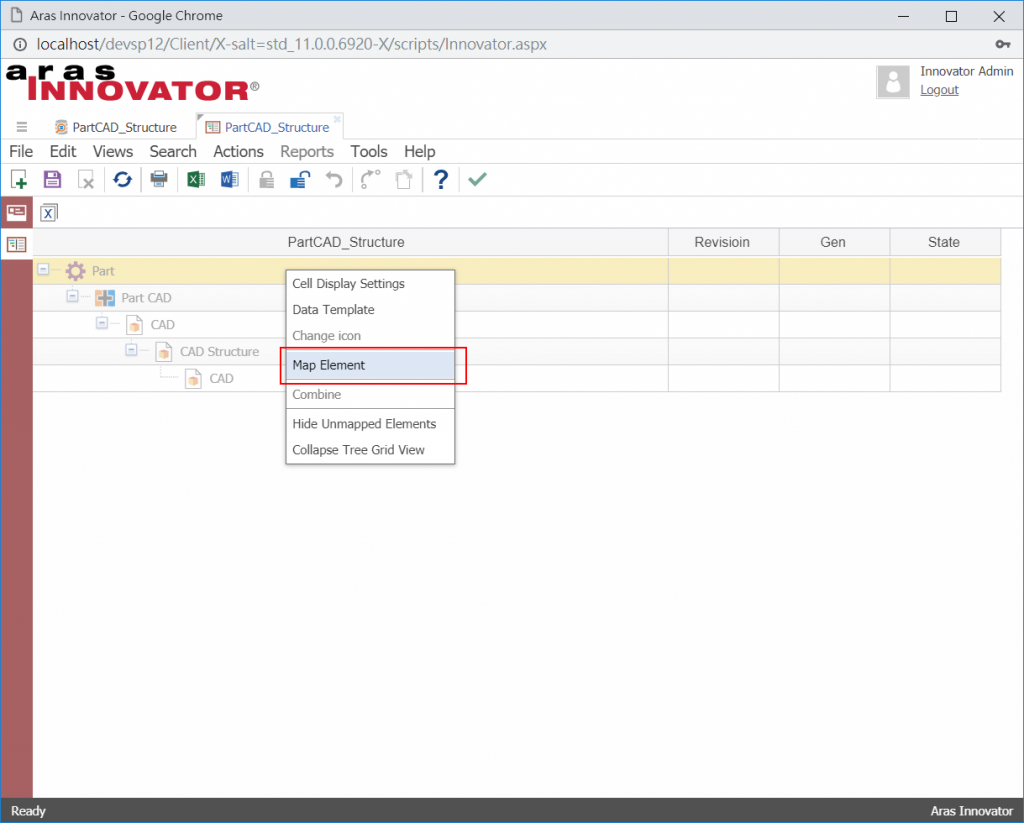This screenshot has height=823, width=1024.
Task: Click the copy/paste clipboard toolbar icon
Action: [x=404, y=179]
